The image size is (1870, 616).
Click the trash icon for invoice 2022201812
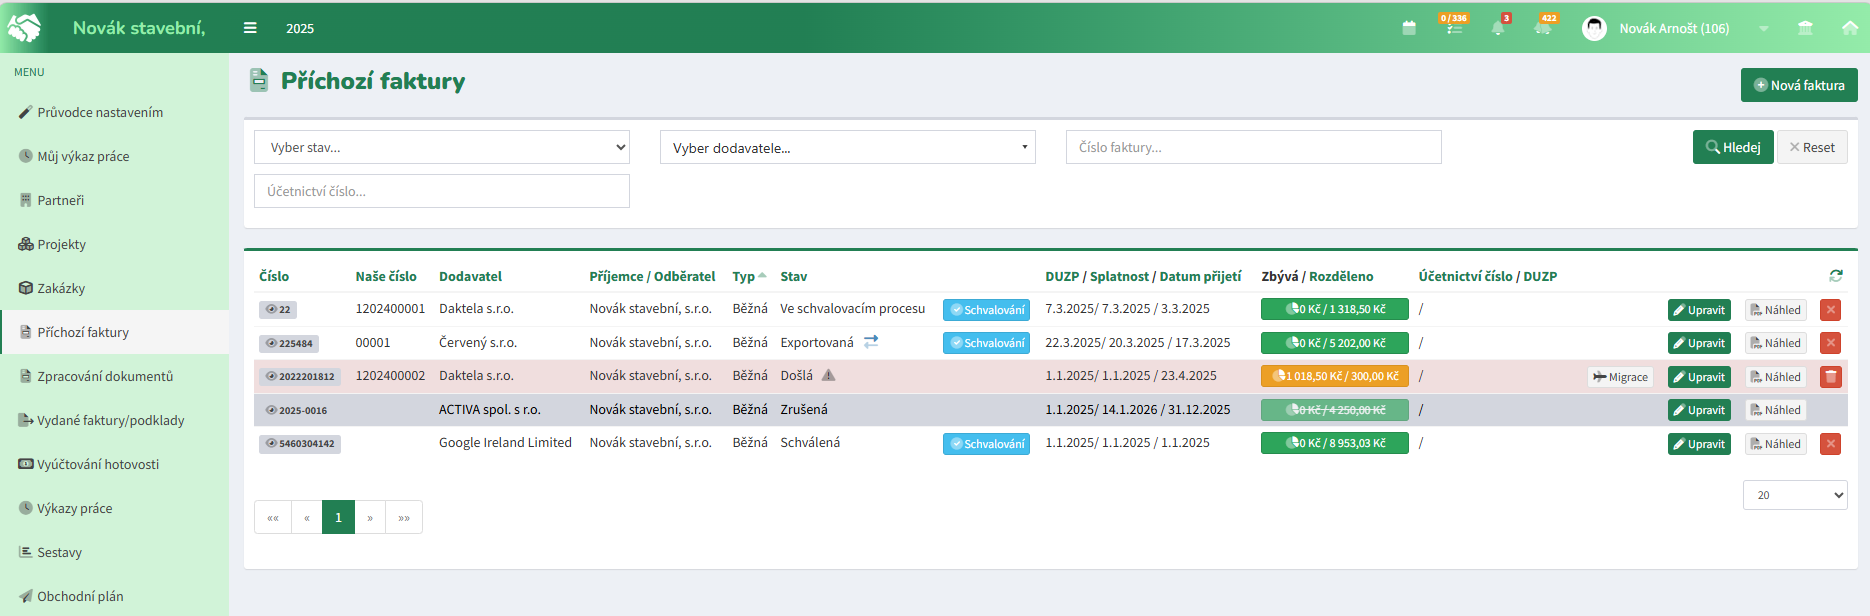tap(1831, 377)
